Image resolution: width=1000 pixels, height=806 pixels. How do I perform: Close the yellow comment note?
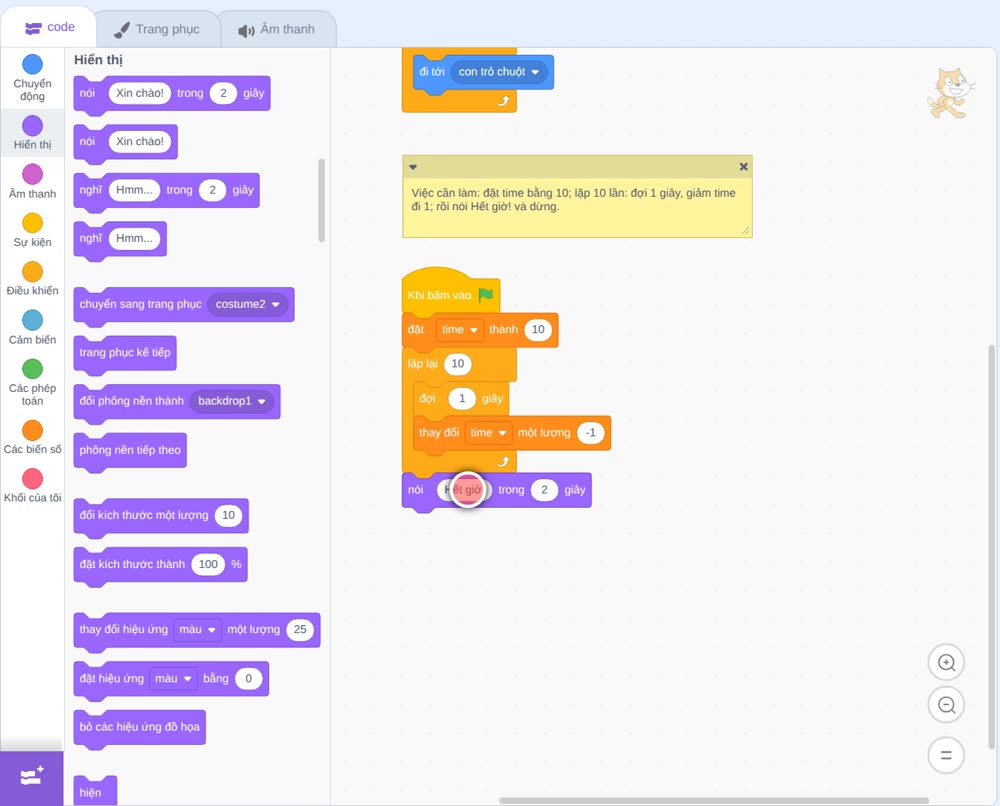pyautogui.click(x=743, y=166)
